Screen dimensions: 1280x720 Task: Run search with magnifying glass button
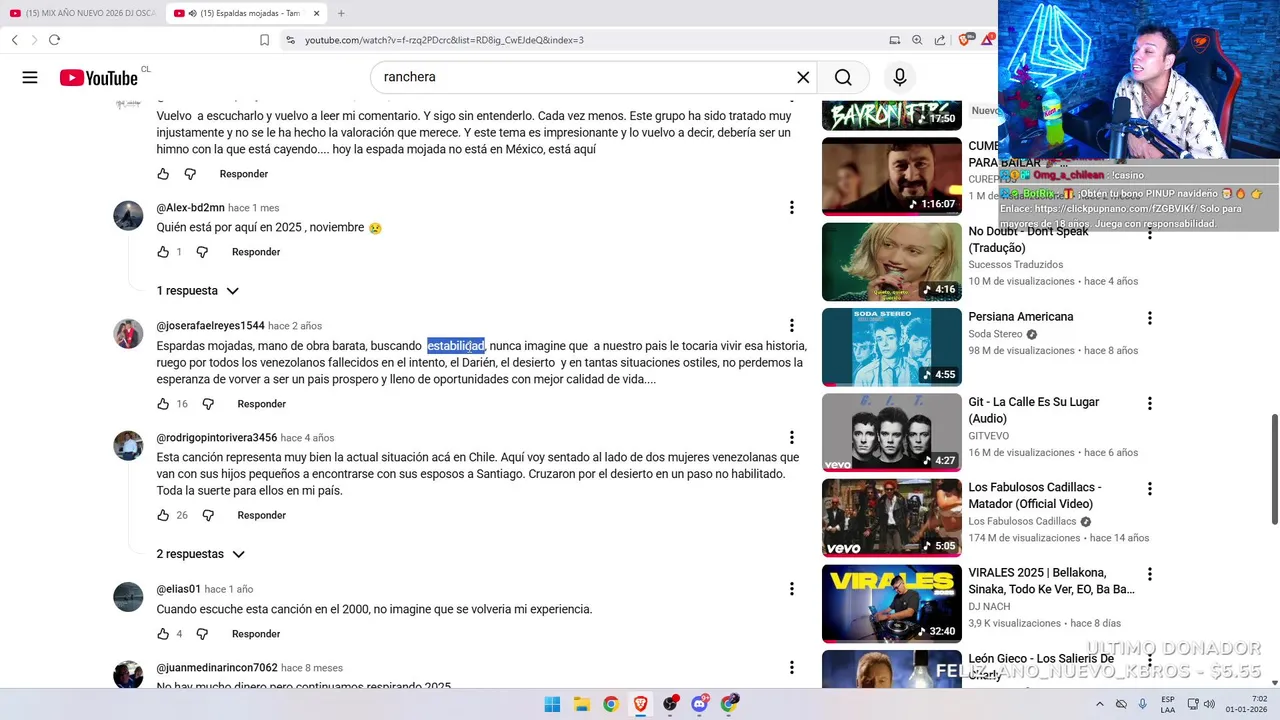point(843,77)
